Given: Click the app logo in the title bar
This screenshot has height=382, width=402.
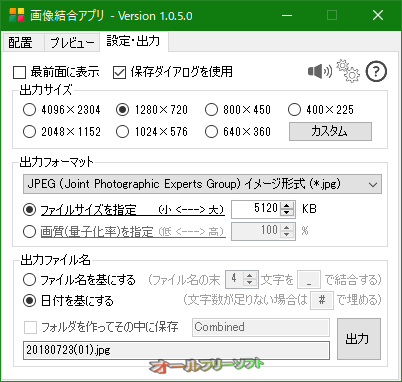Looking at the screenshot, I should click(x=17, y=15).
